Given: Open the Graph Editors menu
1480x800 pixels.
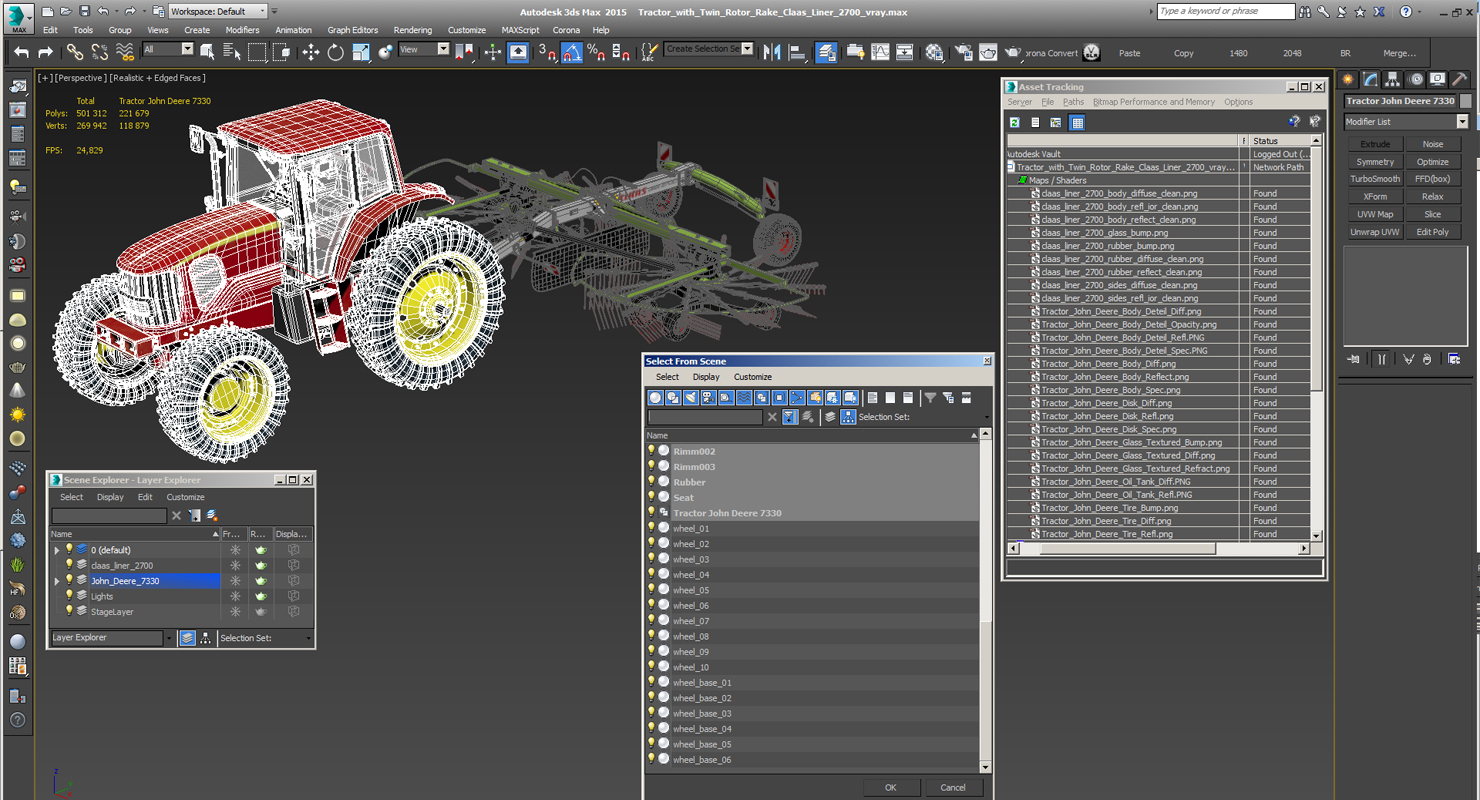Looking at the screenshot, I should pos(352,30).
